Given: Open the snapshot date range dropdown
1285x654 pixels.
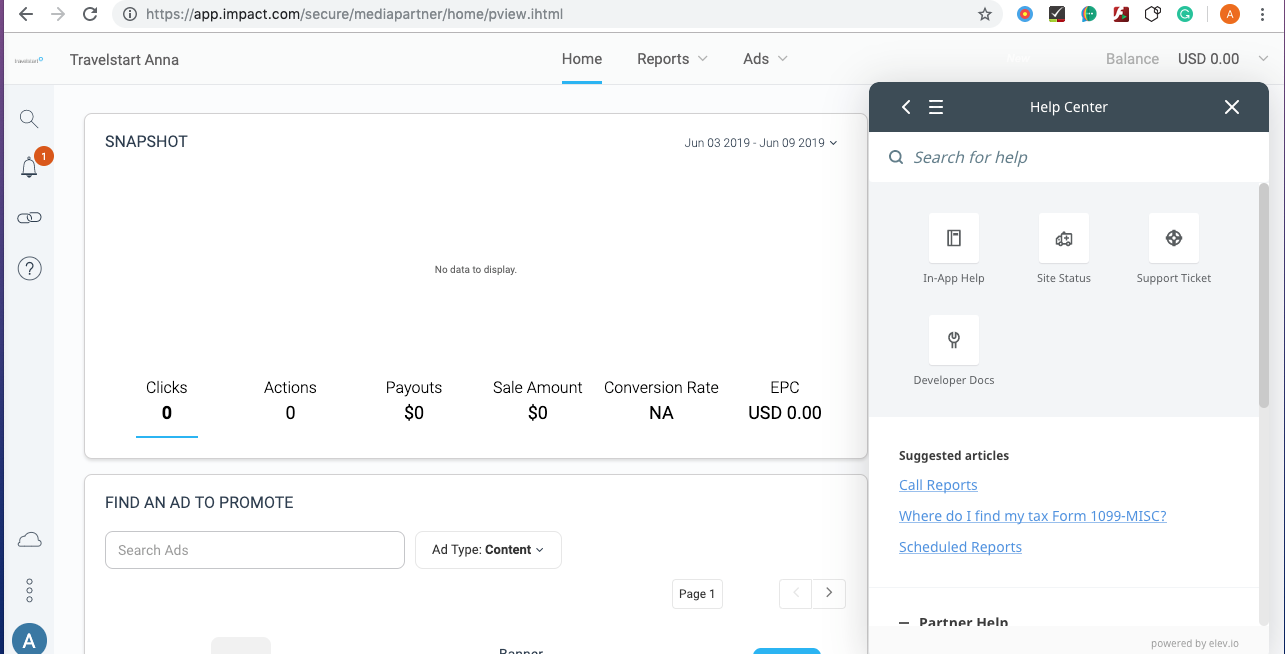Looking at the screenshot, I should coord(761,143).
